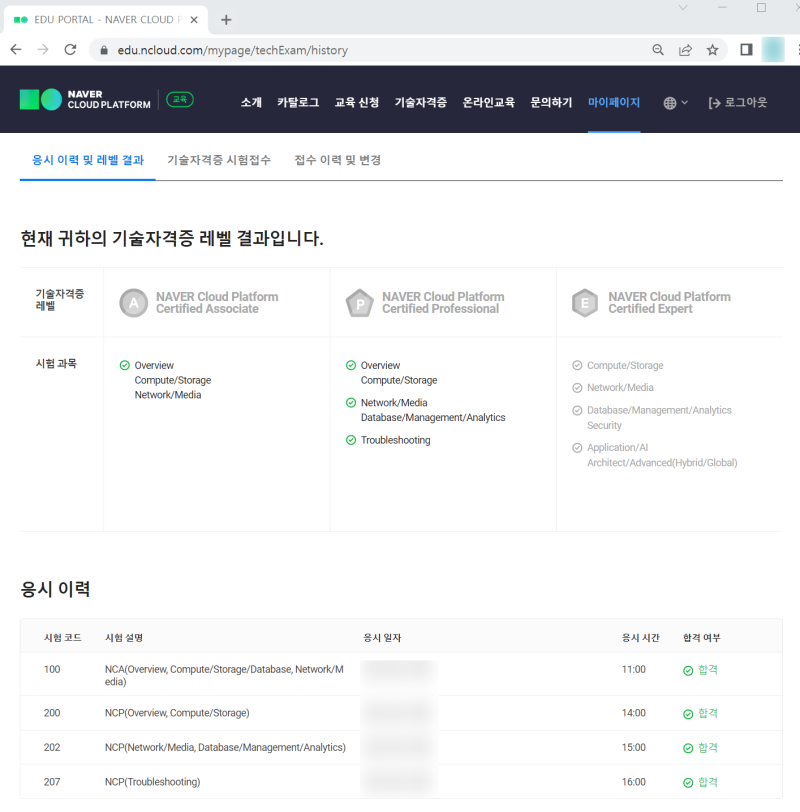
Task: Click the 16:00 exam time cell
Action: coord(634,781)
